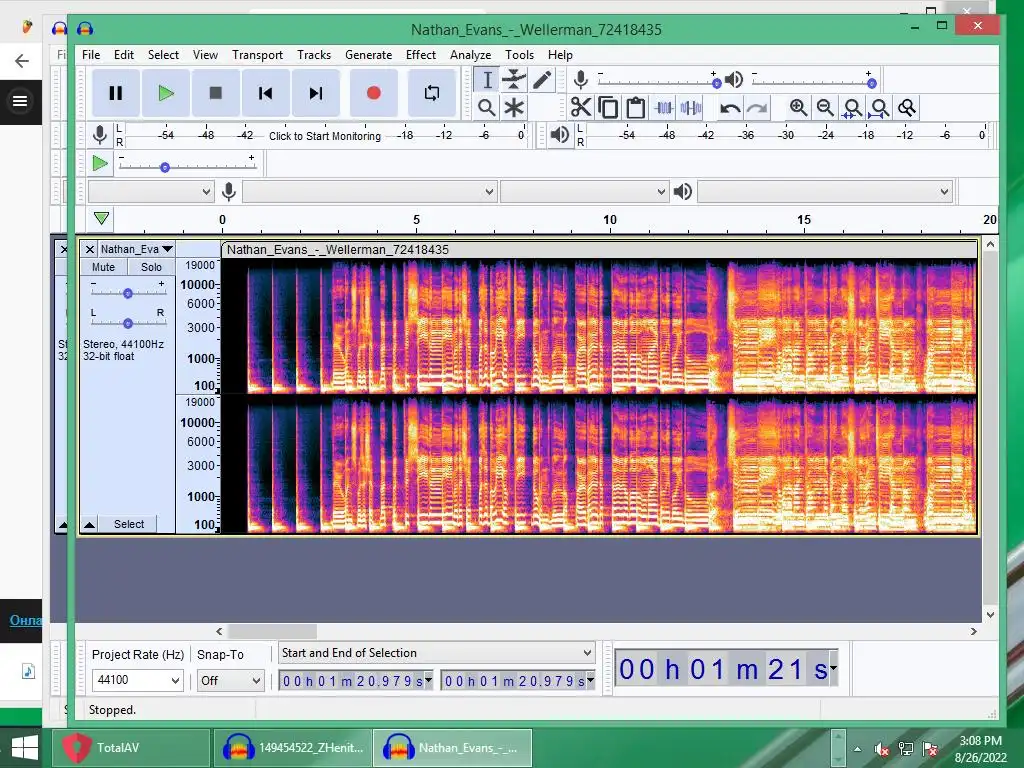Click the Silence audio selection icon
Screen dimensions: 1024x768
pos(691,108)
